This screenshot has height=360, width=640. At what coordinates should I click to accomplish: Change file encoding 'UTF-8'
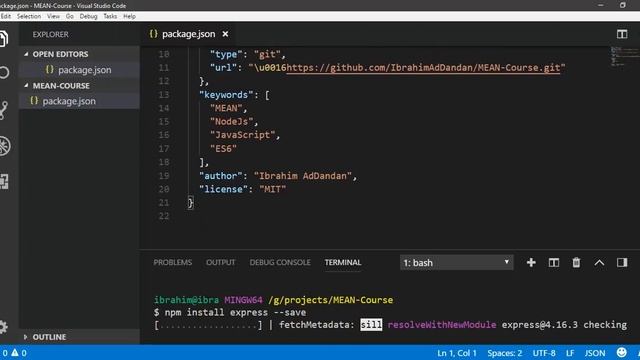(544, 353)
